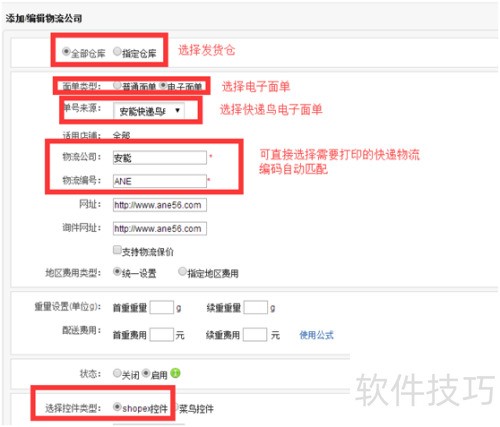Click the 添加/编辑物流公司 page title
Image resolution: width=500 pixels, height=427 pixels.
[44, 18]
